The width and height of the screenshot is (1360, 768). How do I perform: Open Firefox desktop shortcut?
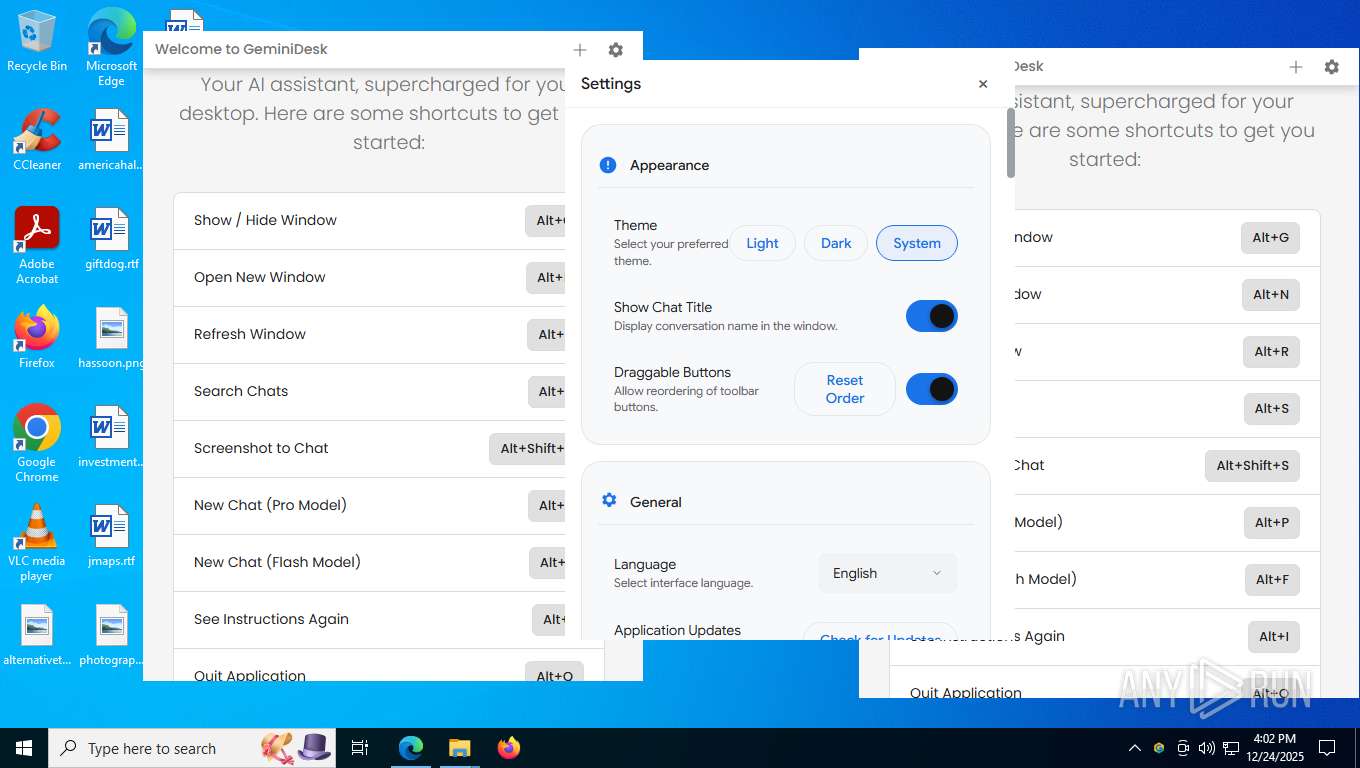click(37, 337)
